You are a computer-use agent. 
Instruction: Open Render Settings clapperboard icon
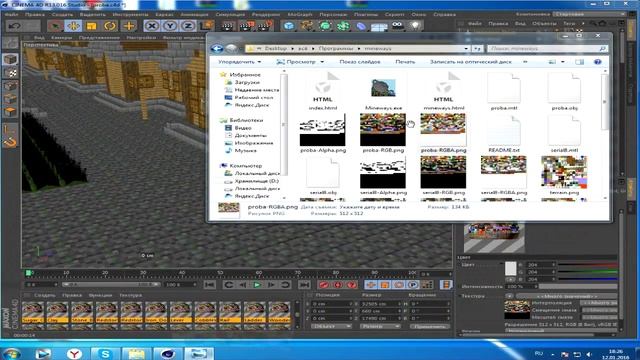[x=265, y=26]
